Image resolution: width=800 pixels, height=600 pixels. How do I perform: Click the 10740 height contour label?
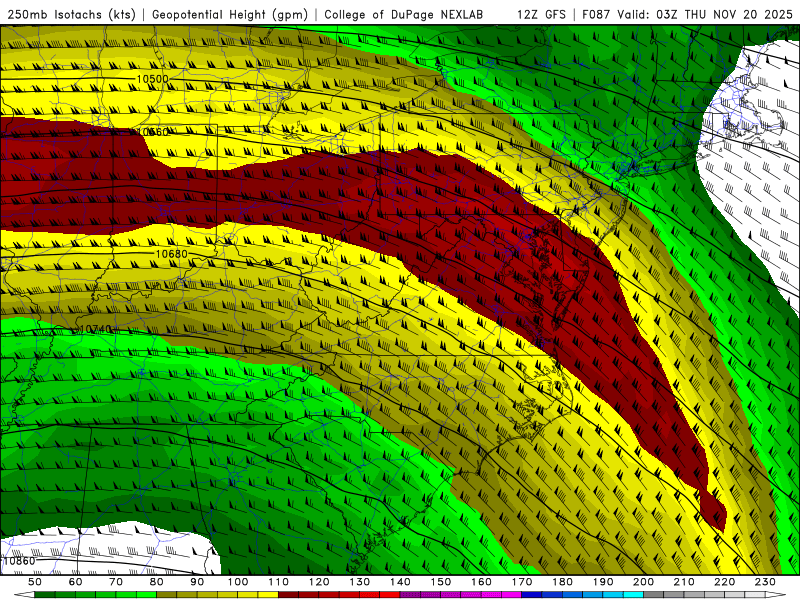point(95,330)
